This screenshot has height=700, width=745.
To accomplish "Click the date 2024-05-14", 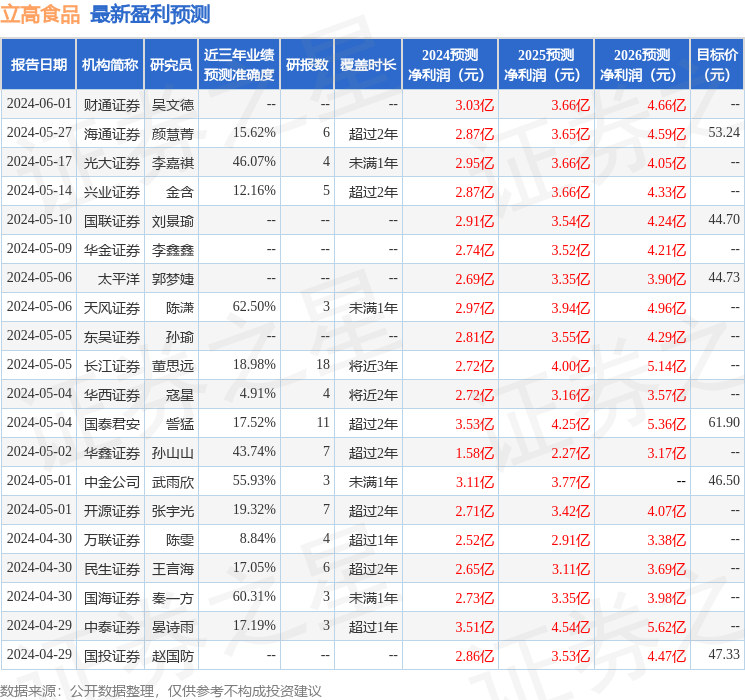I will pos(39,191).
